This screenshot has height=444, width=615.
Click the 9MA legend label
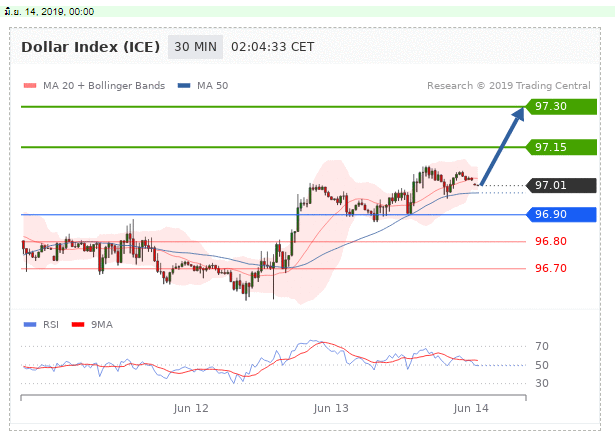point(102,324)
